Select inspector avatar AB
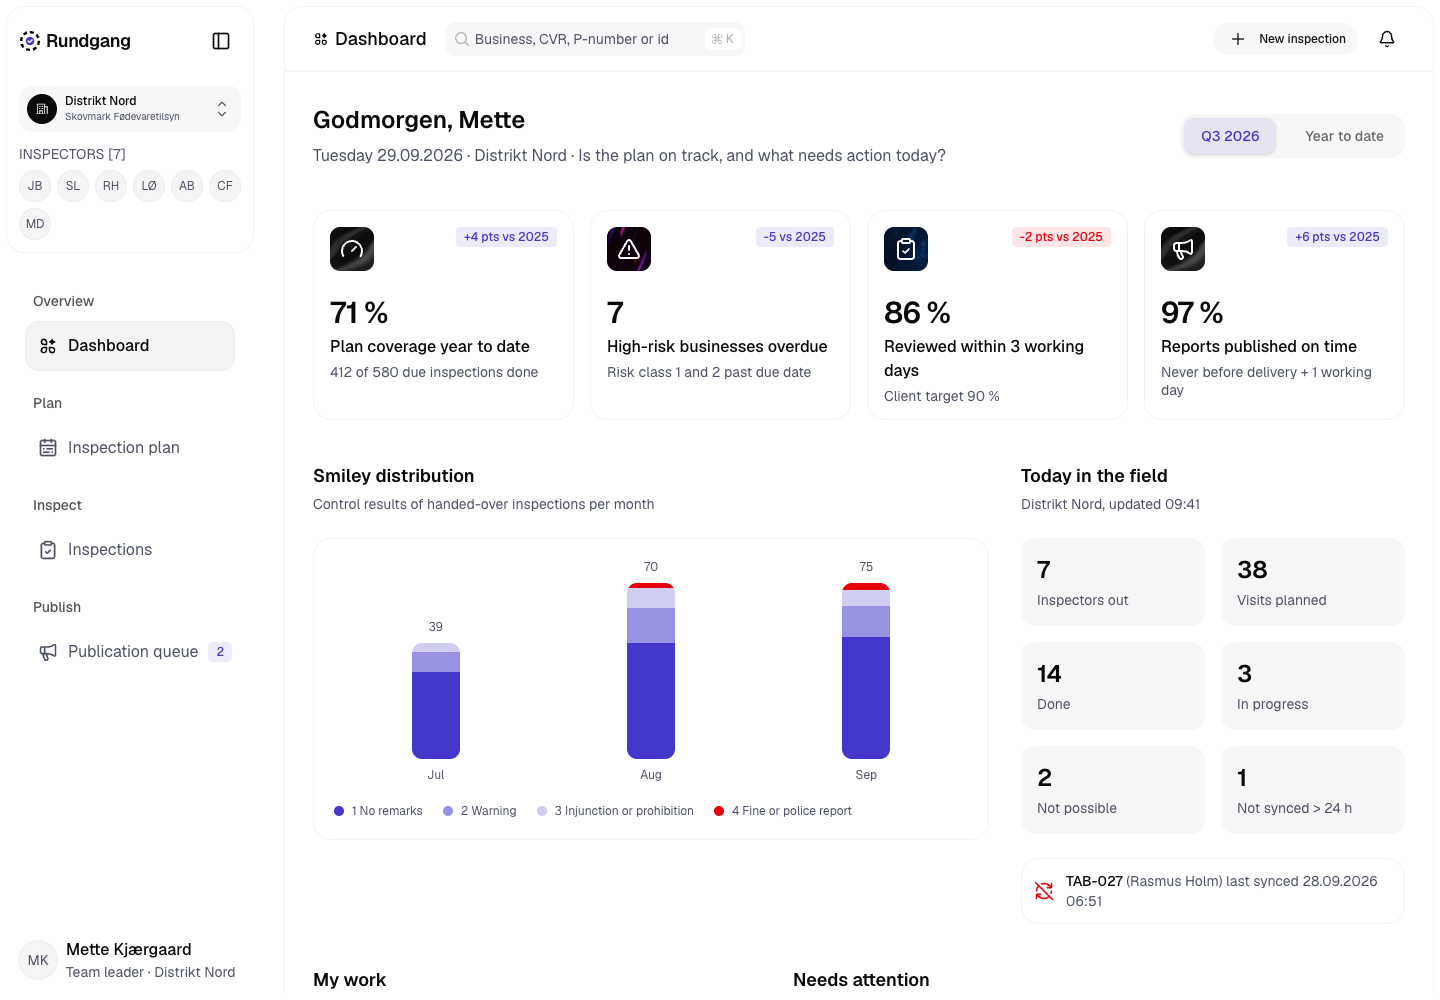The image size is (1440, 1000). click(x=187, y=186)
